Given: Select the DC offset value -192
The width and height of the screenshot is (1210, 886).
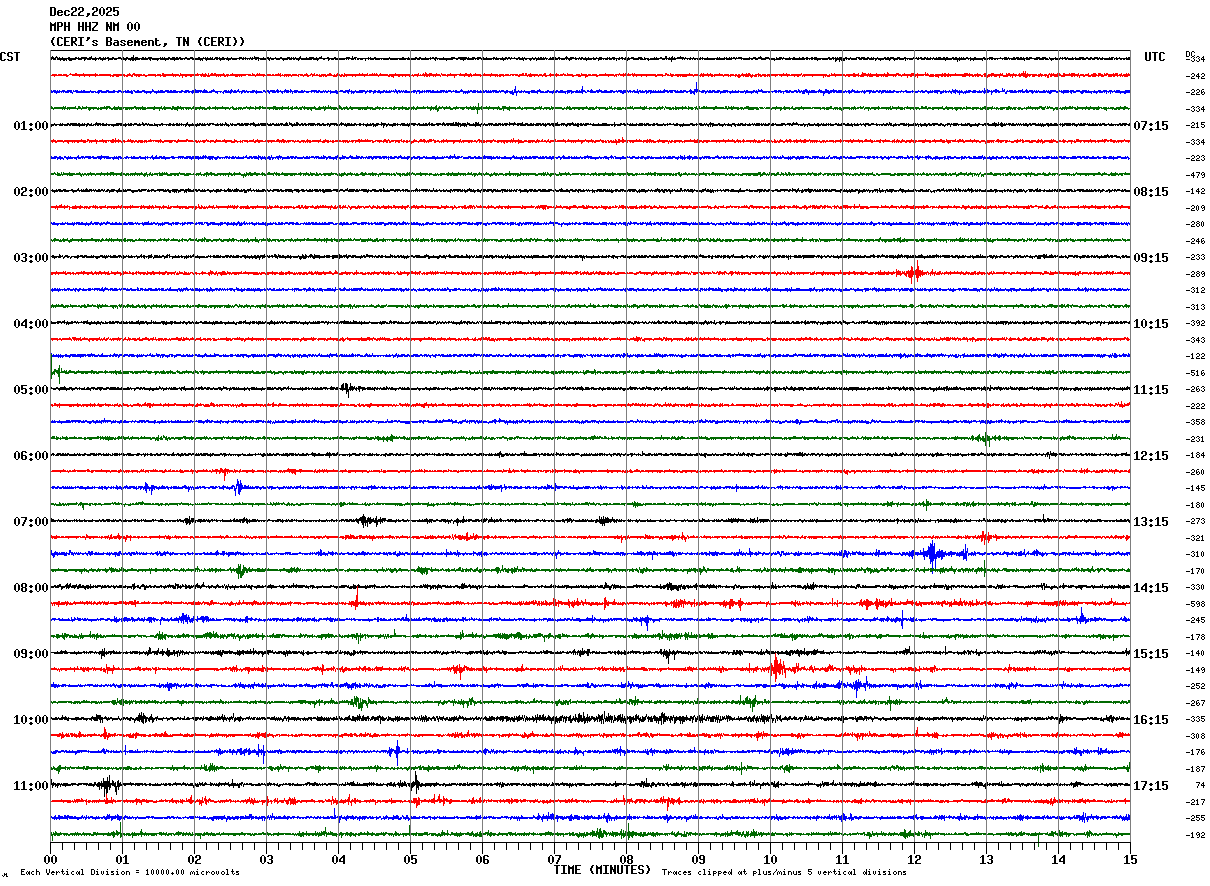Looking at the screenshot, I should point(1195,835).
